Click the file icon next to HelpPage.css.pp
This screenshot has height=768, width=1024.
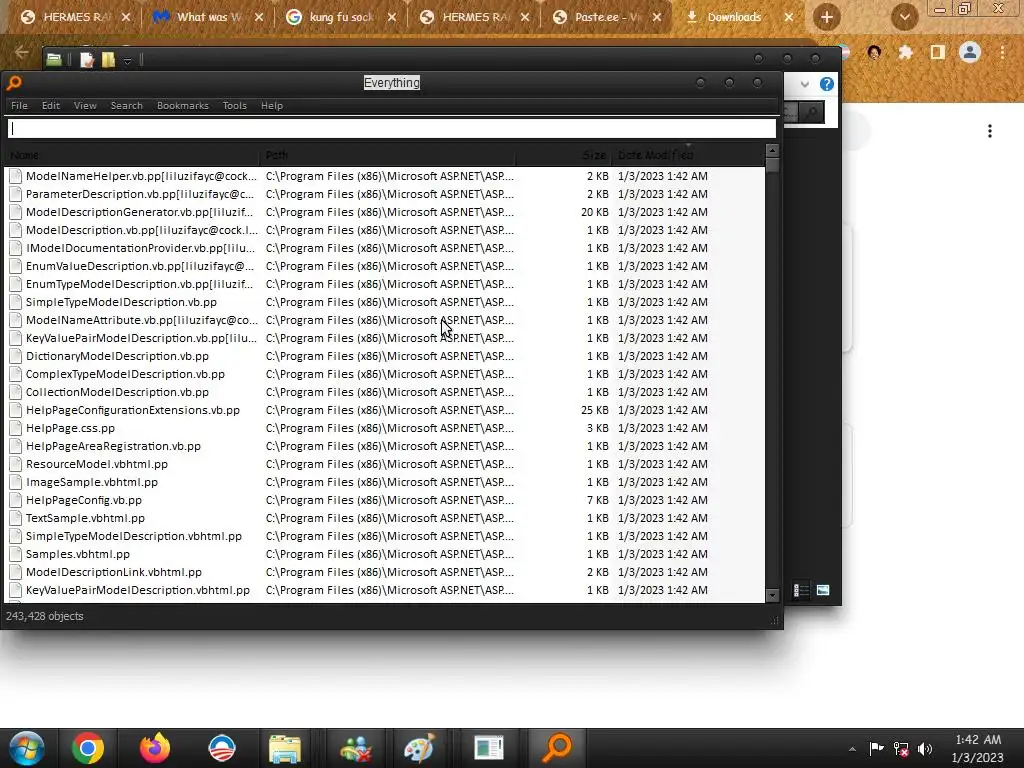tap(15, 428)
